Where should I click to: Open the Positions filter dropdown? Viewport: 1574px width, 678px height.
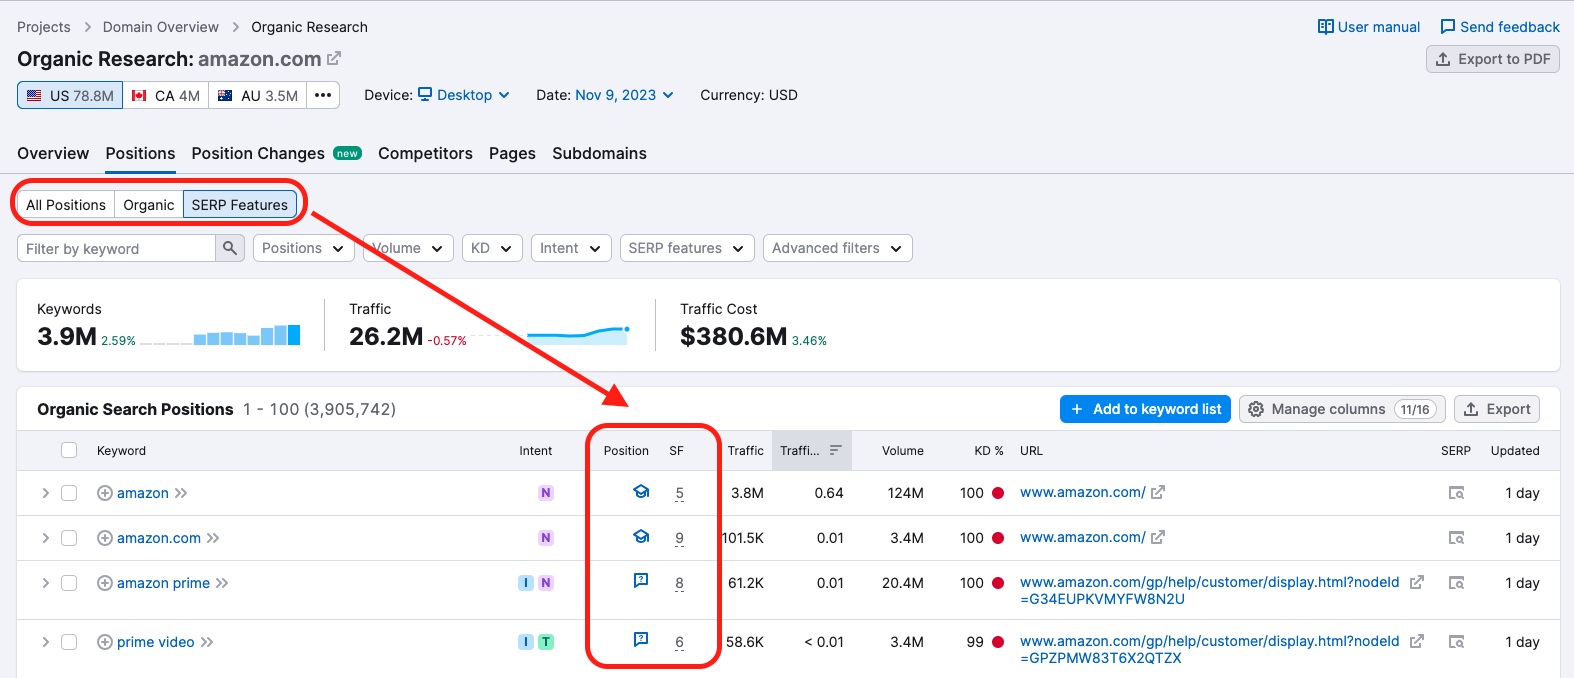[x=304, y=248]
